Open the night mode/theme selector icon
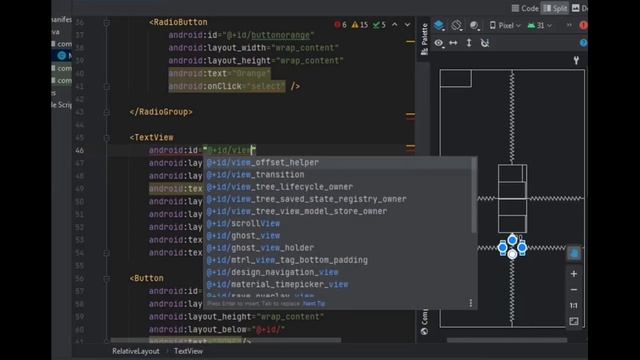Screen dimensions: 640x360 (x=474, y=25)
